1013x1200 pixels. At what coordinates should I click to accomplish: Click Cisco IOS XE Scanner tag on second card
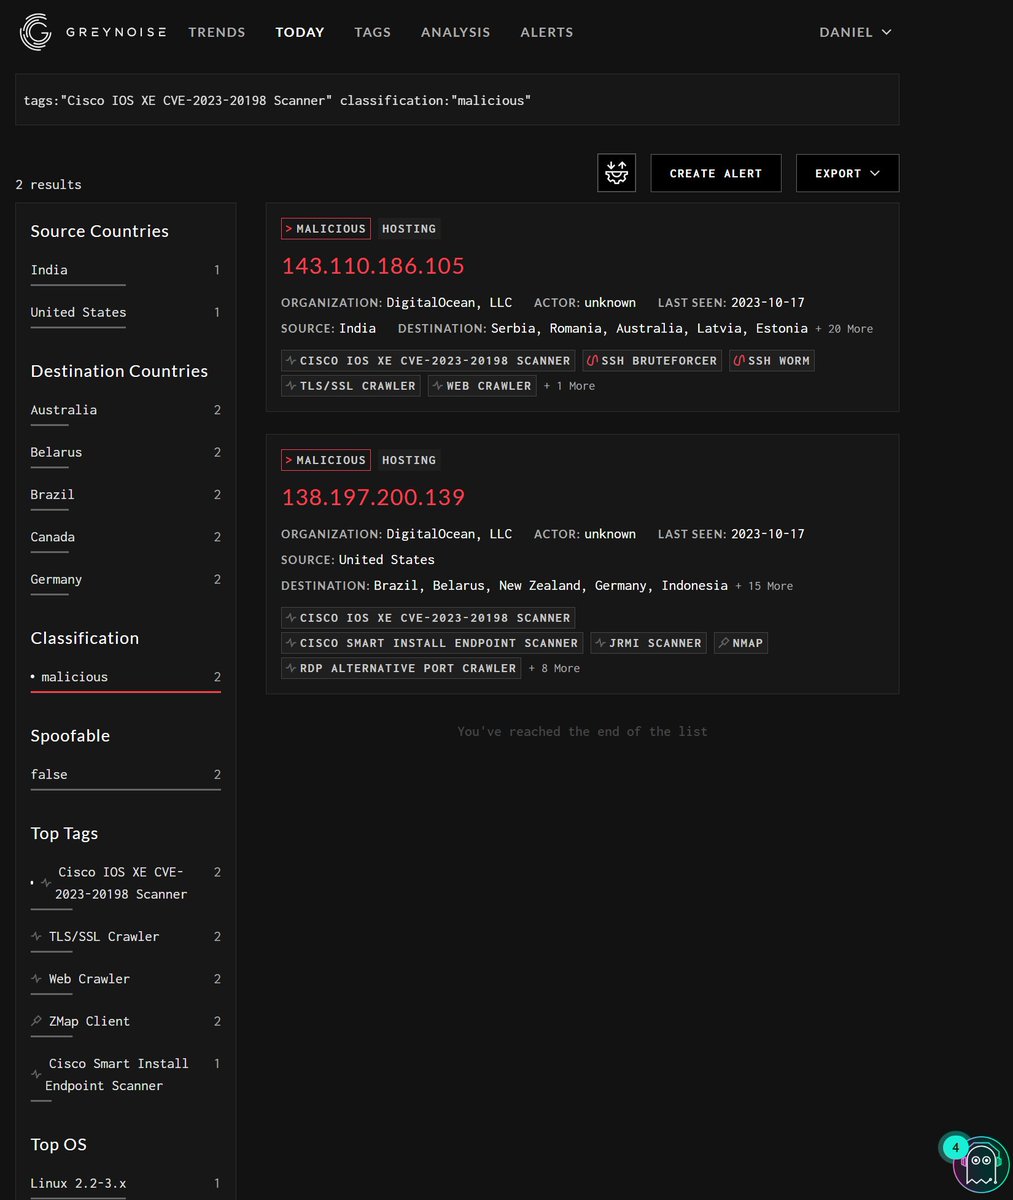(428, 617)
